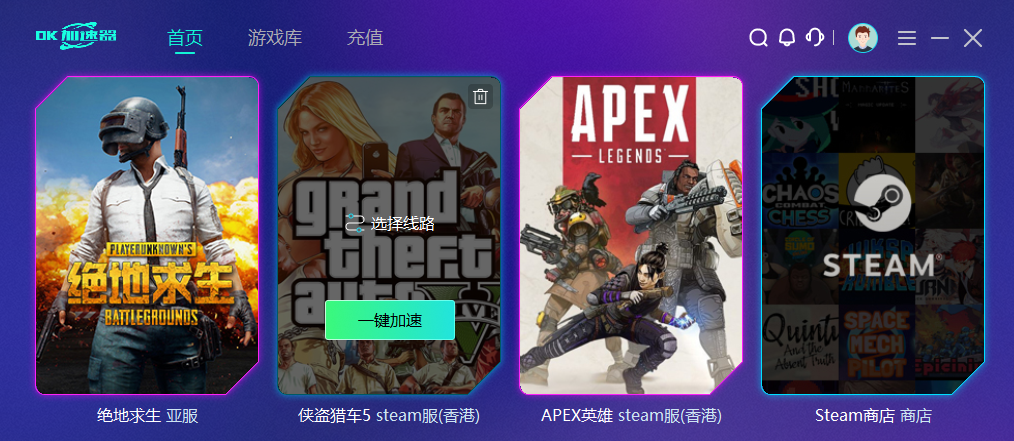The height and width of the screenshot is (441, 1014).
Task: Open the customer service headset icon
Action: [x=814, y=38]
